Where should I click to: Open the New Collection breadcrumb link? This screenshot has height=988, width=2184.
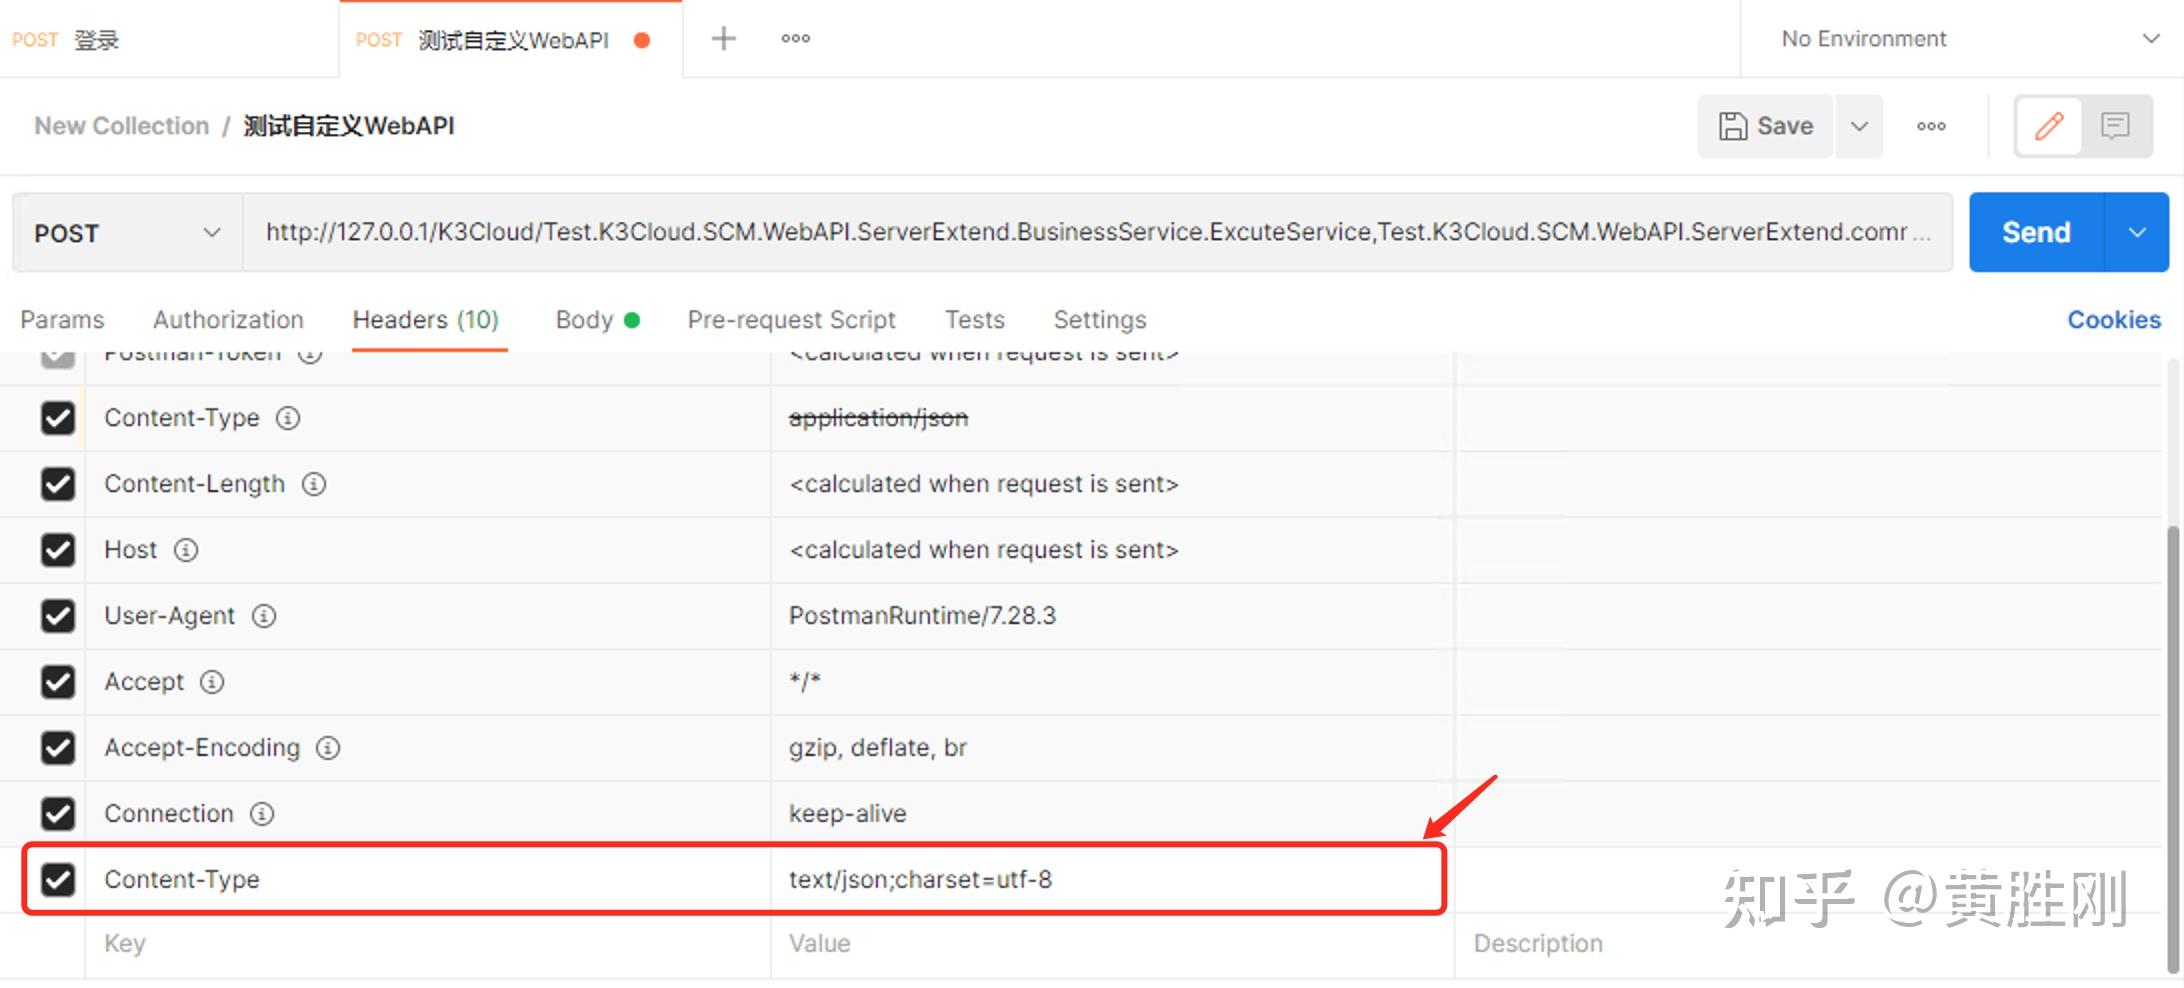coord(121,126)
